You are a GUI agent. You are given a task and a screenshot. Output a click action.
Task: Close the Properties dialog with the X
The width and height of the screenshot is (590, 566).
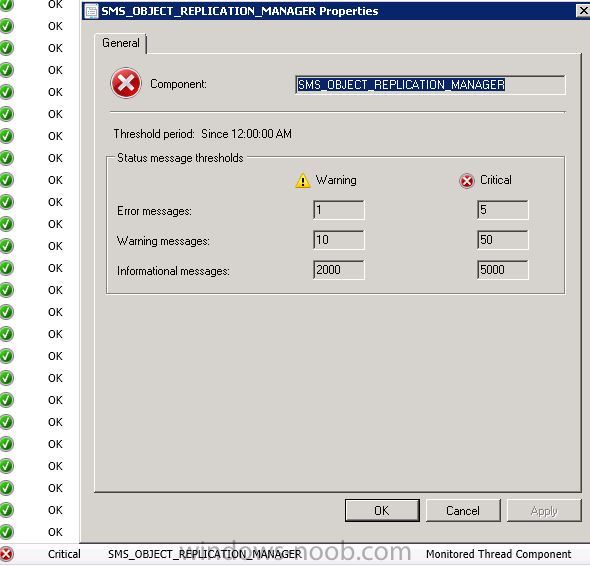pos(583,11)
